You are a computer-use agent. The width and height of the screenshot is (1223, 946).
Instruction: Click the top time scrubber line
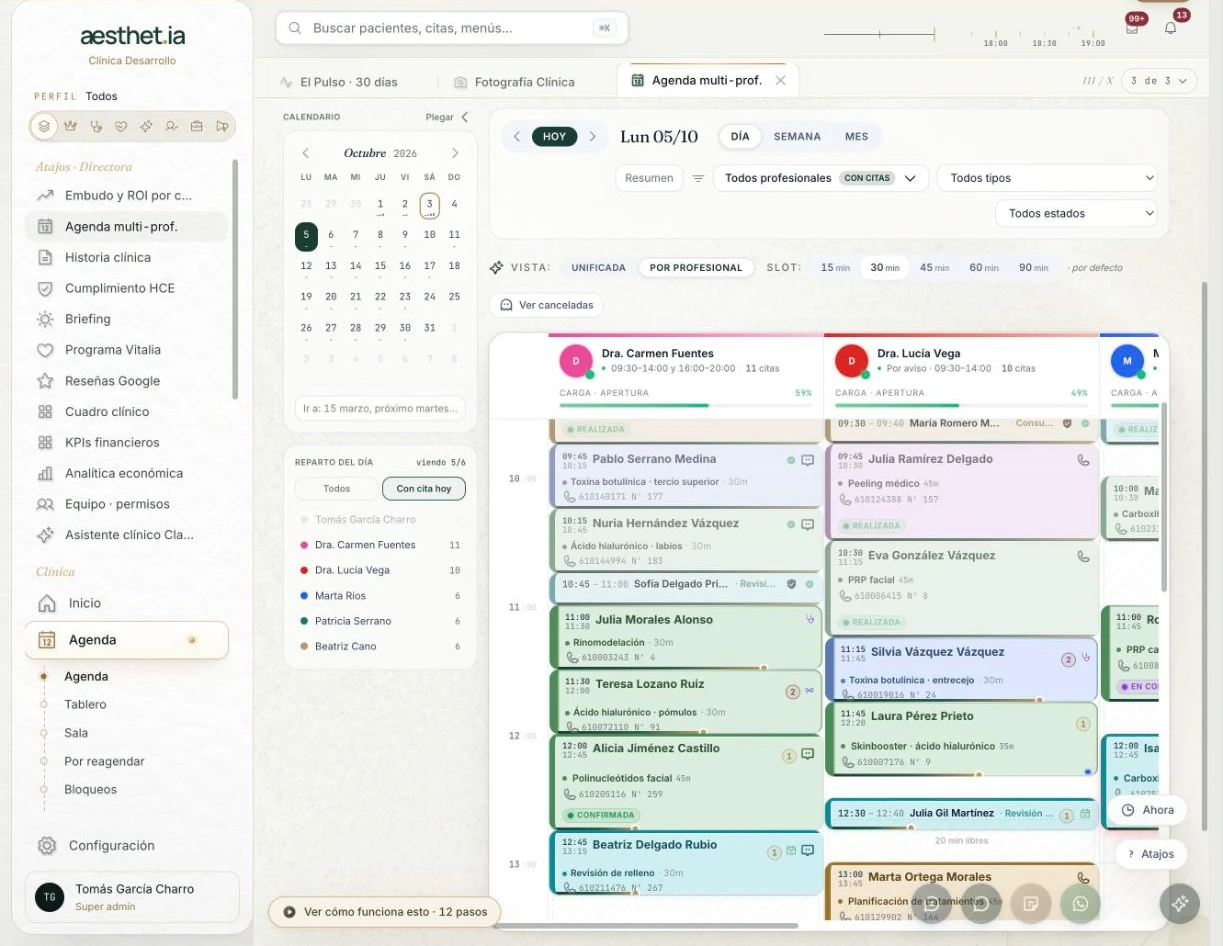[879, 35]
